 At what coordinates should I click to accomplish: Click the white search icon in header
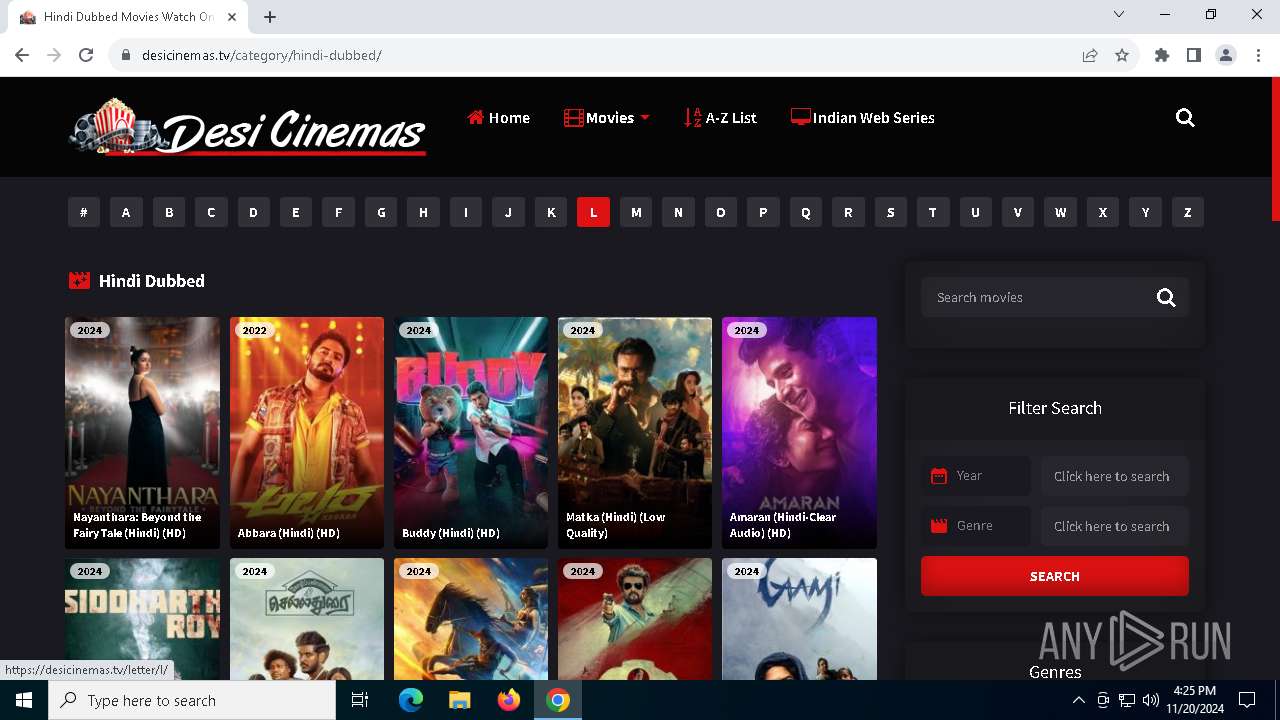tap(1185, 118)
